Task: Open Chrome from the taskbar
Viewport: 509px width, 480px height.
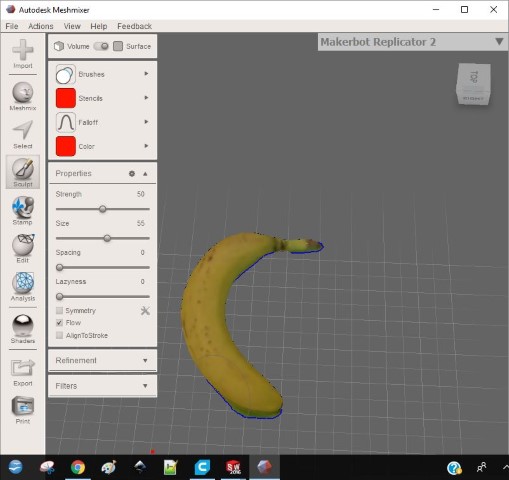Action: coord(78,467)
